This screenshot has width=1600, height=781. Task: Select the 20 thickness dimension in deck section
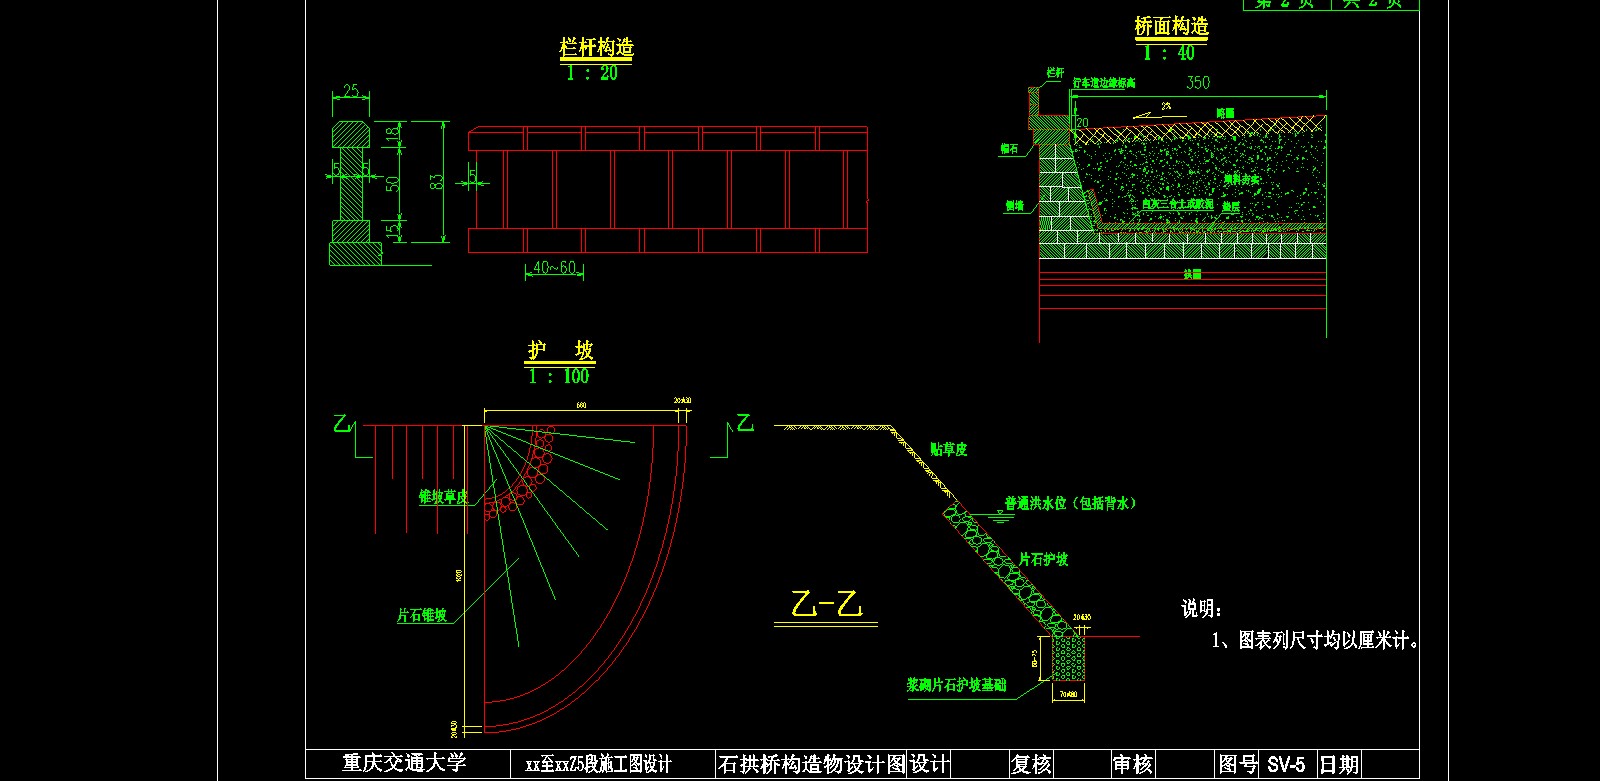[x=1082, y=123]
